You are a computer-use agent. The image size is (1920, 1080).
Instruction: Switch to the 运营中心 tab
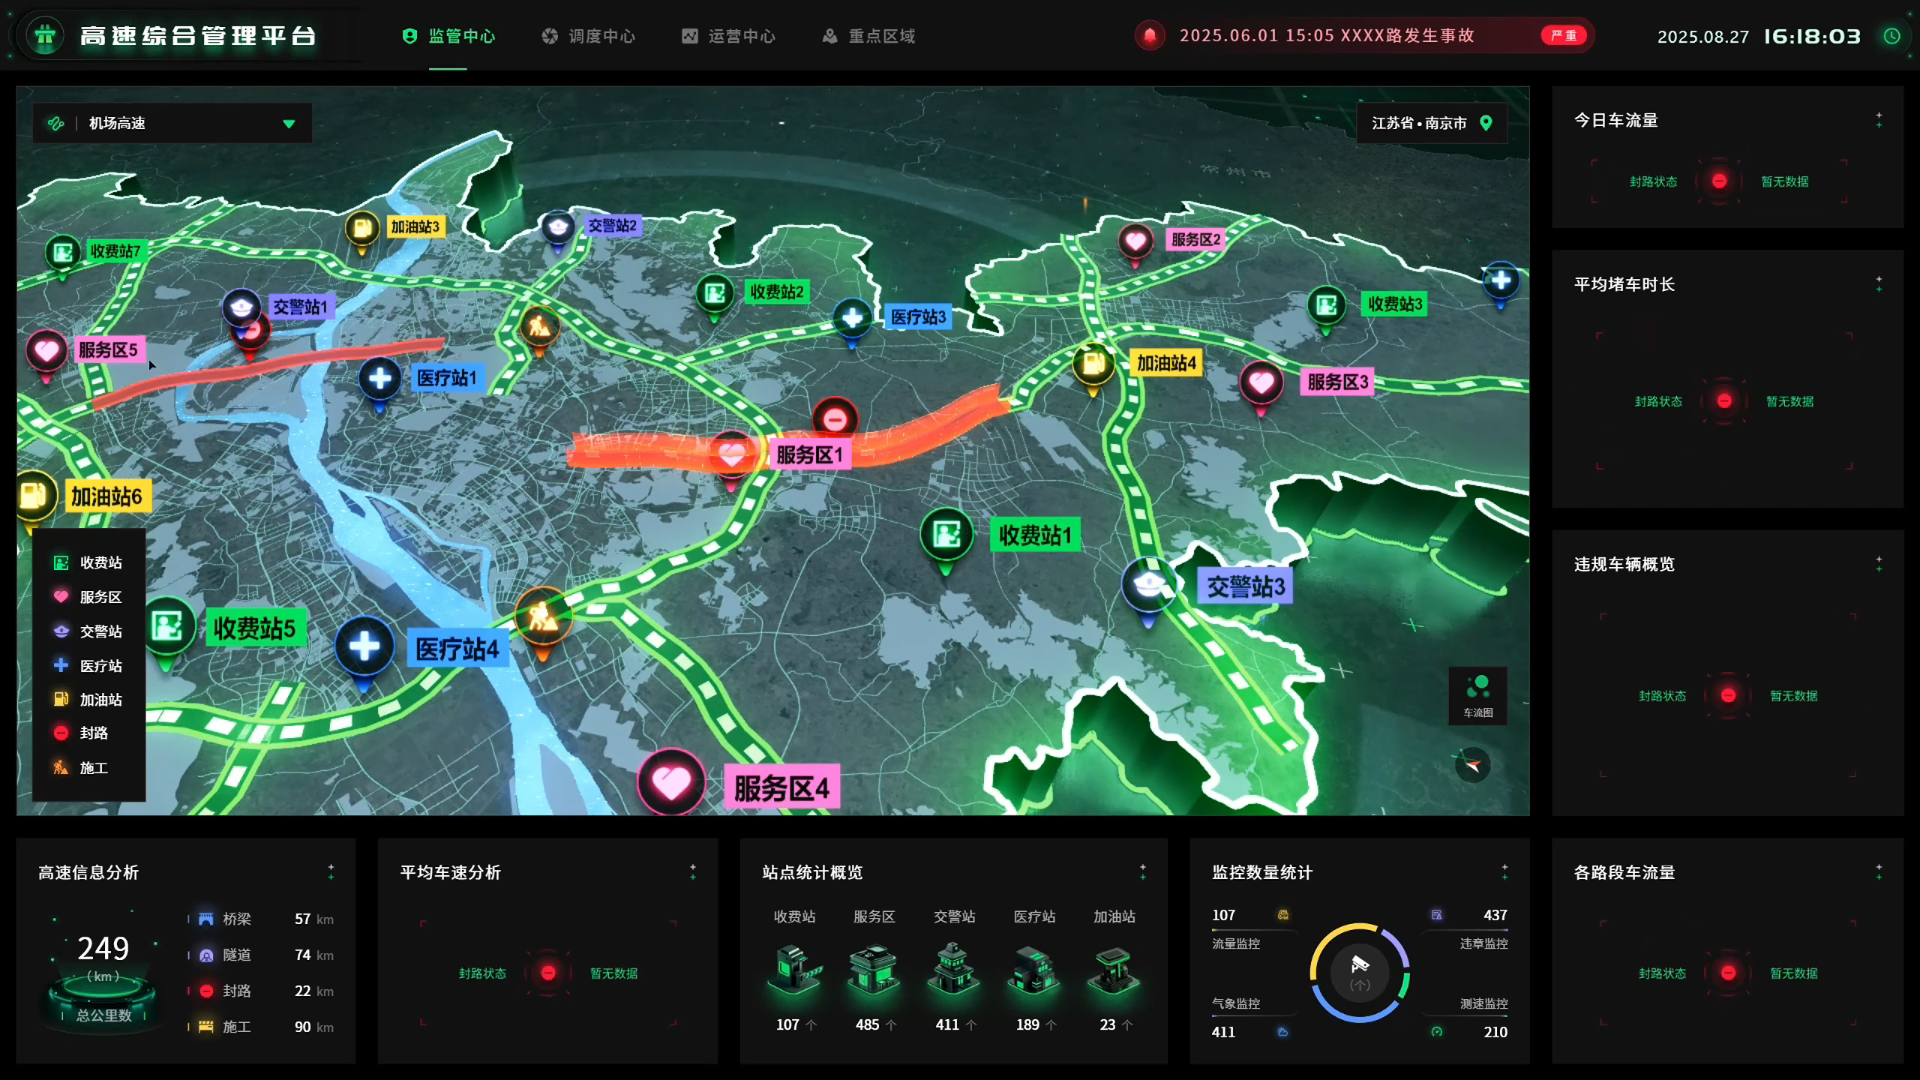click(728, 36)
